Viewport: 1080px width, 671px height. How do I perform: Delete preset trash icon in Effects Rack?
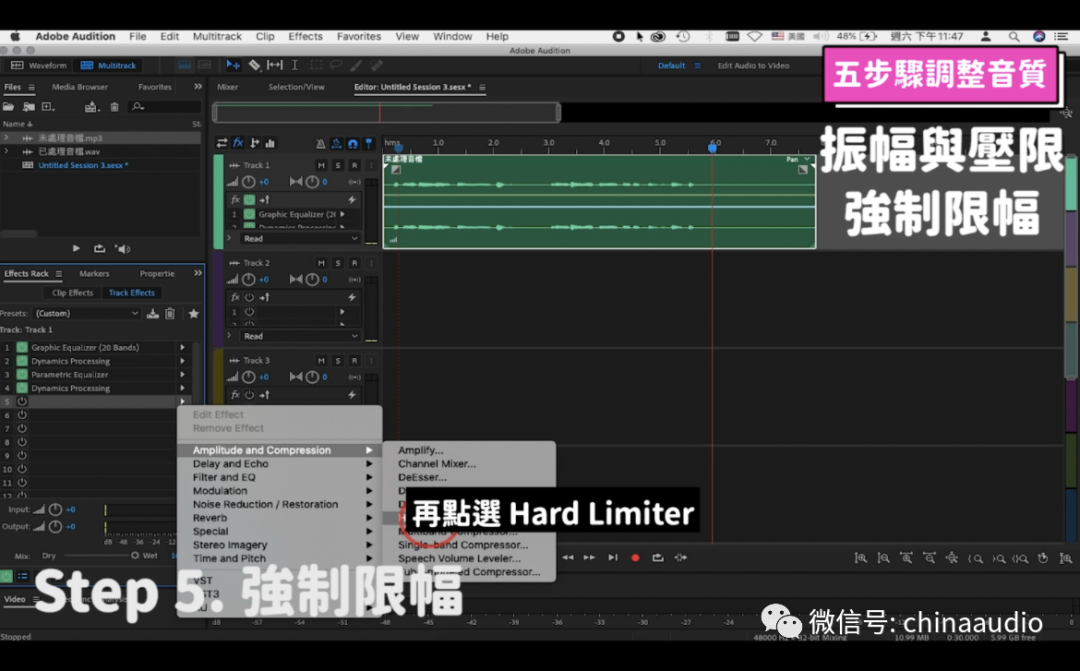(170, 313)
